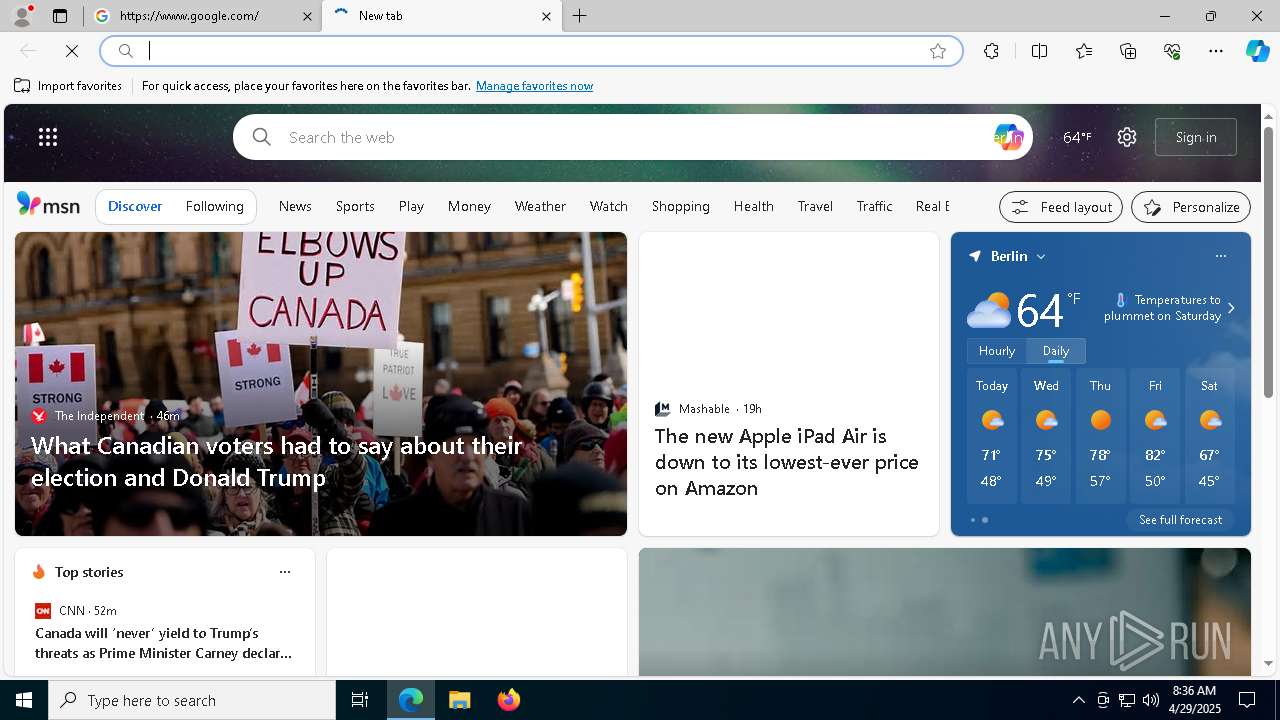Open Browser essentials heart icon
1280x720 pixels.
tap(1172, 51)
